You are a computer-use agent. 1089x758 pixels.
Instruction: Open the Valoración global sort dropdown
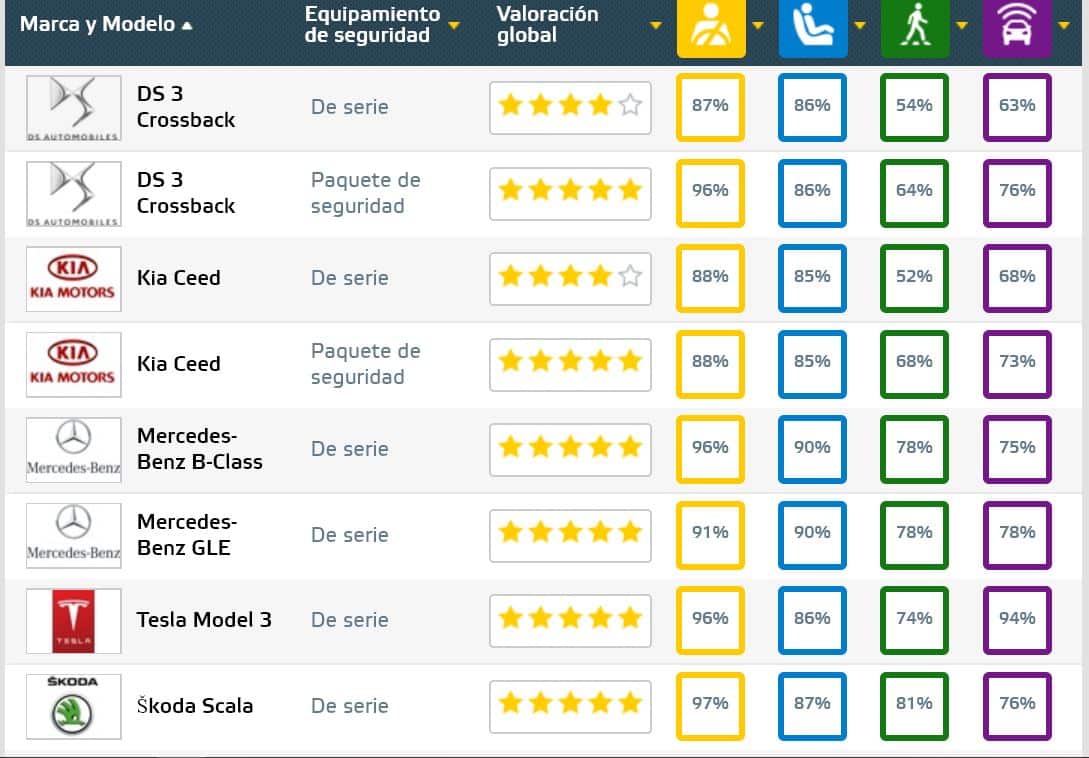pyautogui.click(x=656, y=25)
